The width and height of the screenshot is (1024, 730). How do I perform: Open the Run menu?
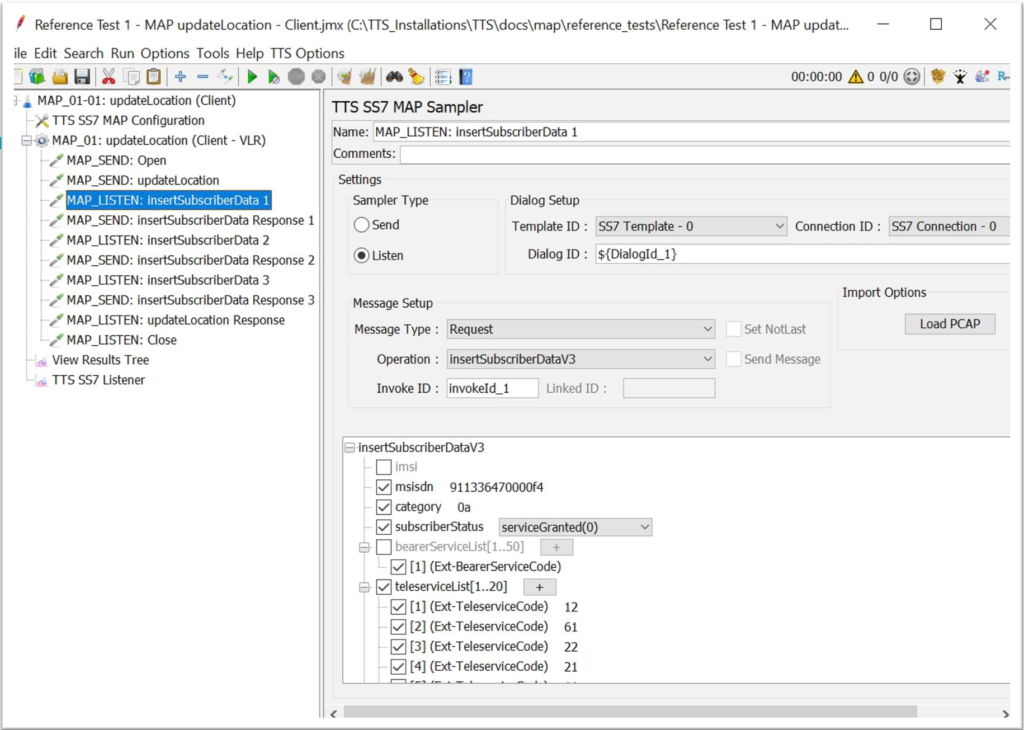pos(122,53)
